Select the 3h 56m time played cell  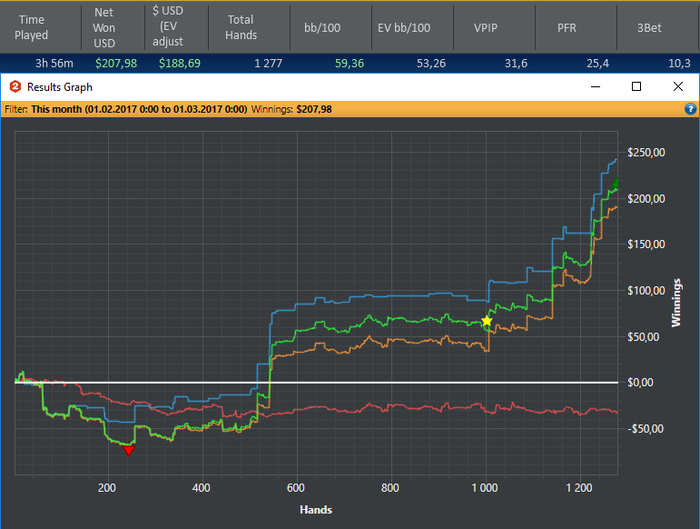(x=54, y=63)
